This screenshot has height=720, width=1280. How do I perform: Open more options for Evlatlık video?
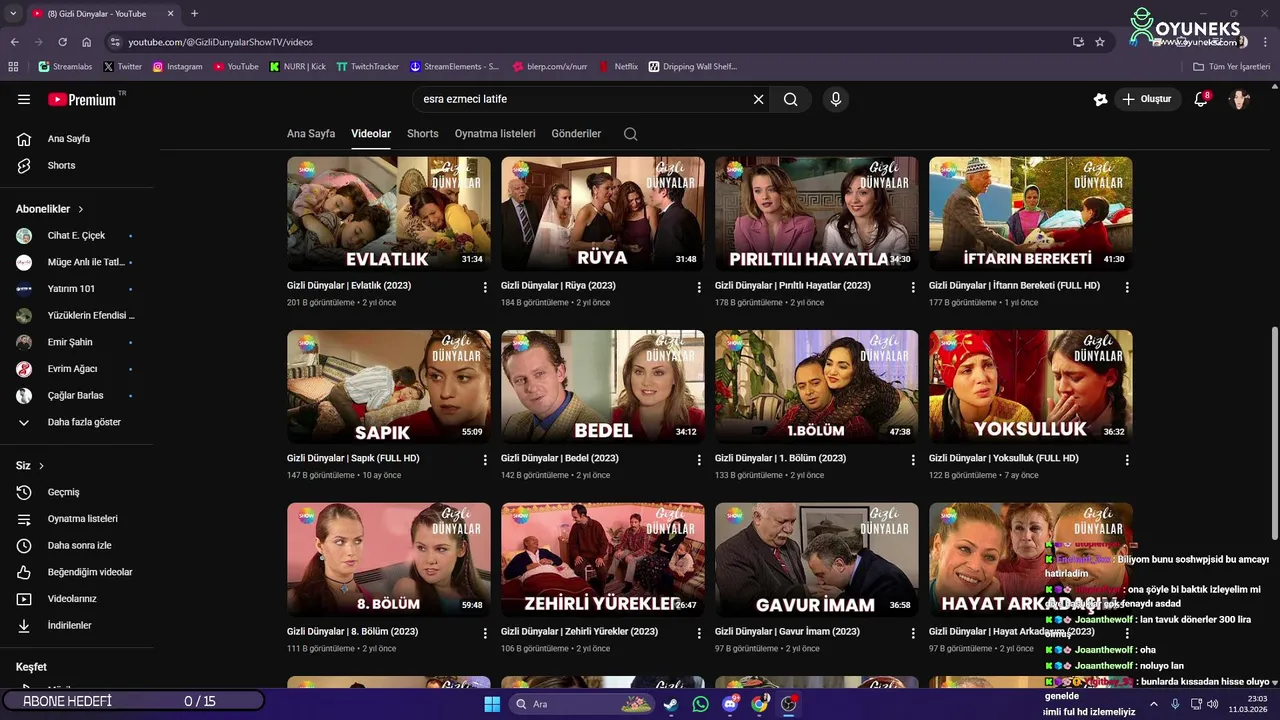[485, 287]
